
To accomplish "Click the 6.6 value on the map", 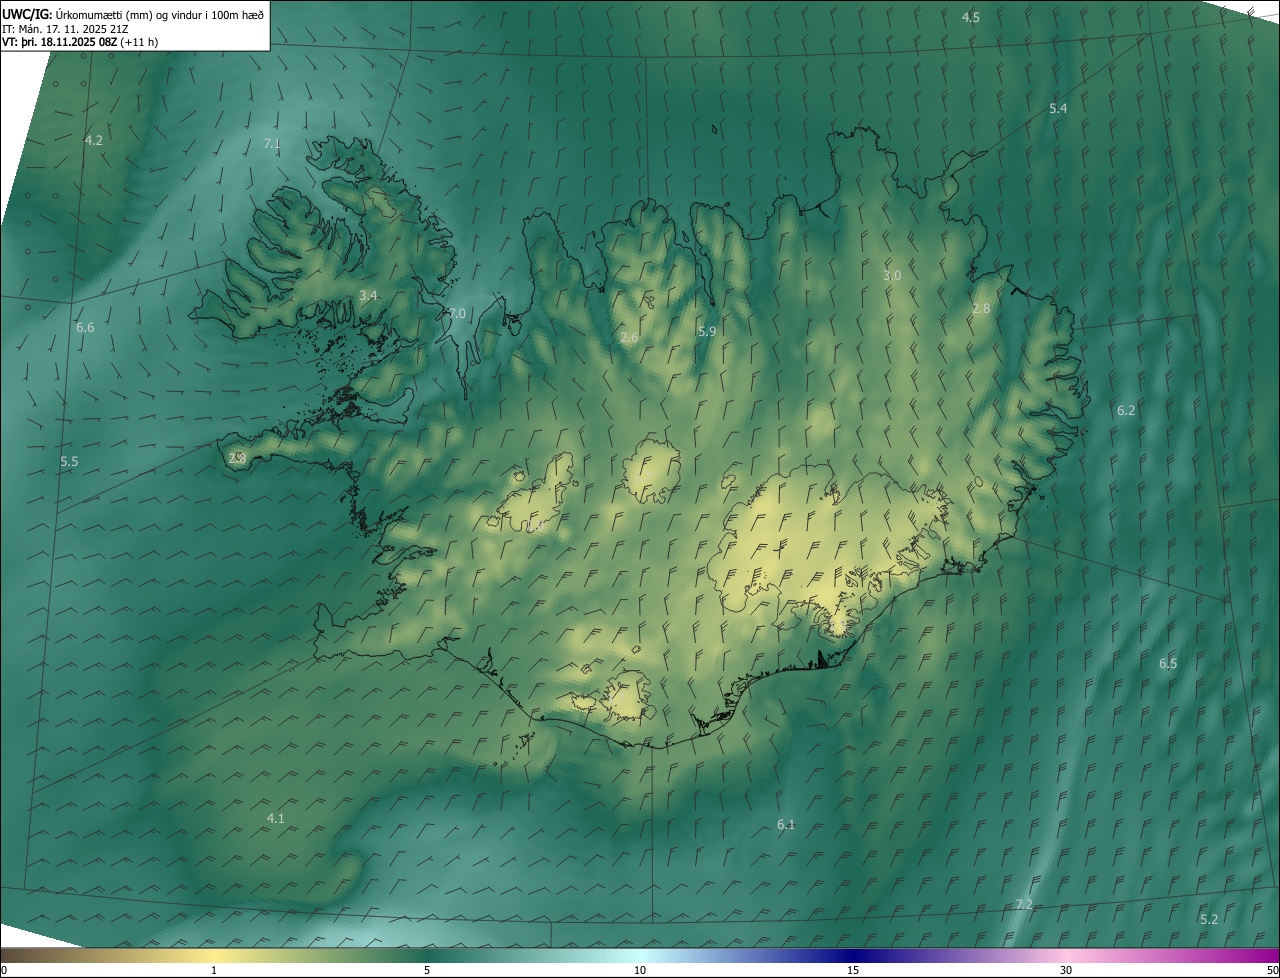I will coord(85,328).
